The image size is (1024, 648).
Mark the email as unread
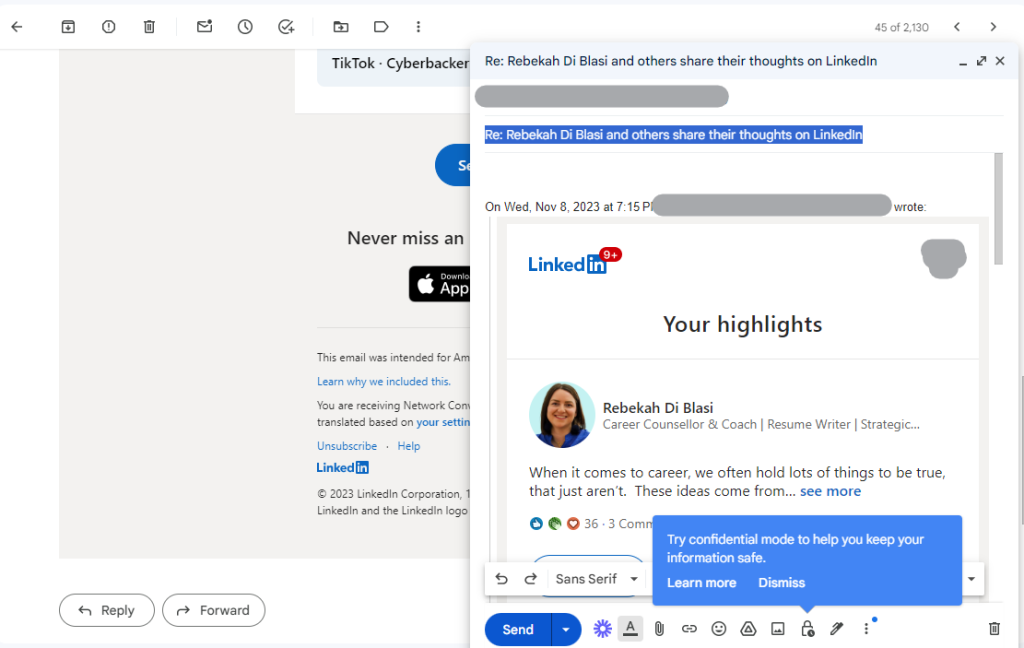[x=204, y=27]
